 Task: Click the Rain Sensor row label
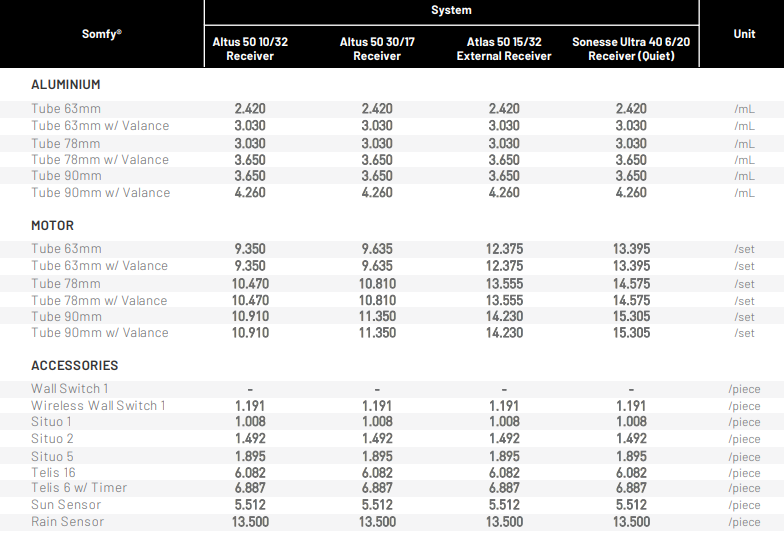tap(68, 522)
